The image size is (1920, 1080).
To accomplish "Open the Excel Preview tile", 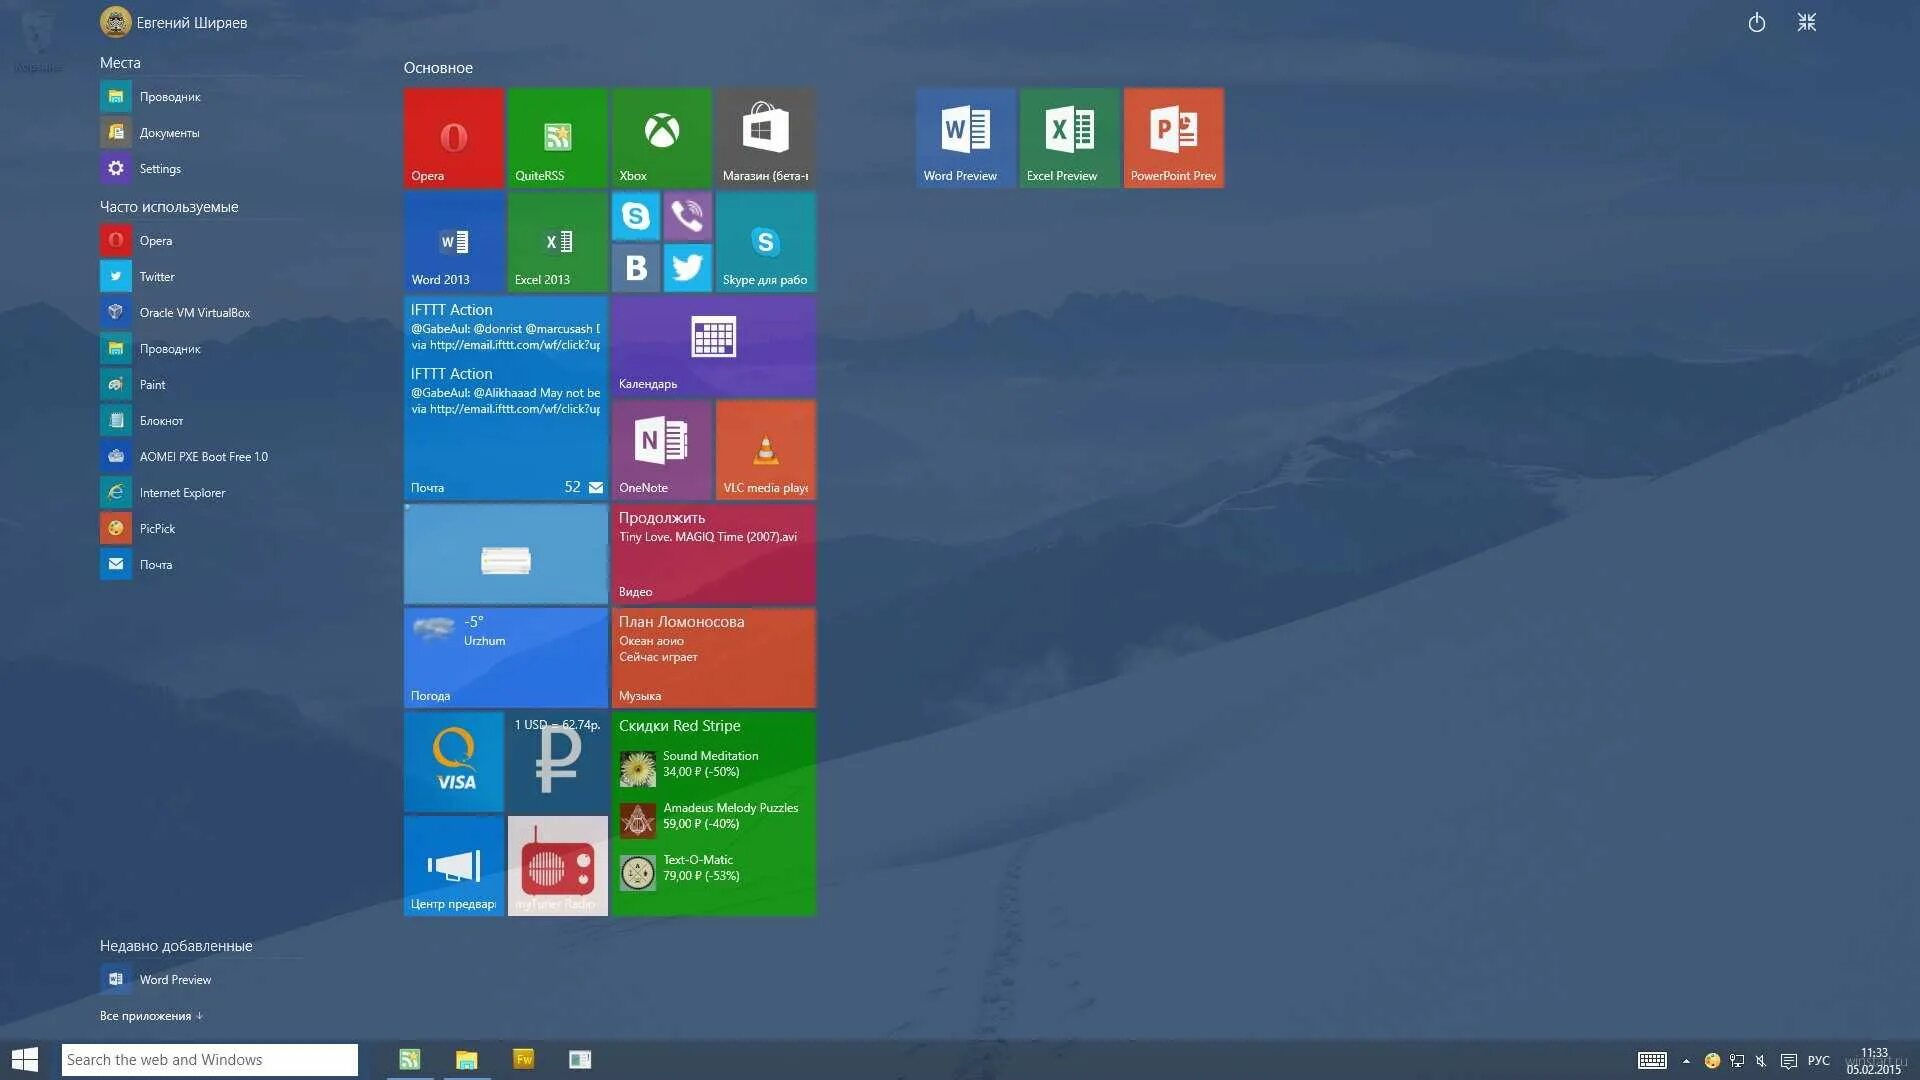I will click(1069, 137).
